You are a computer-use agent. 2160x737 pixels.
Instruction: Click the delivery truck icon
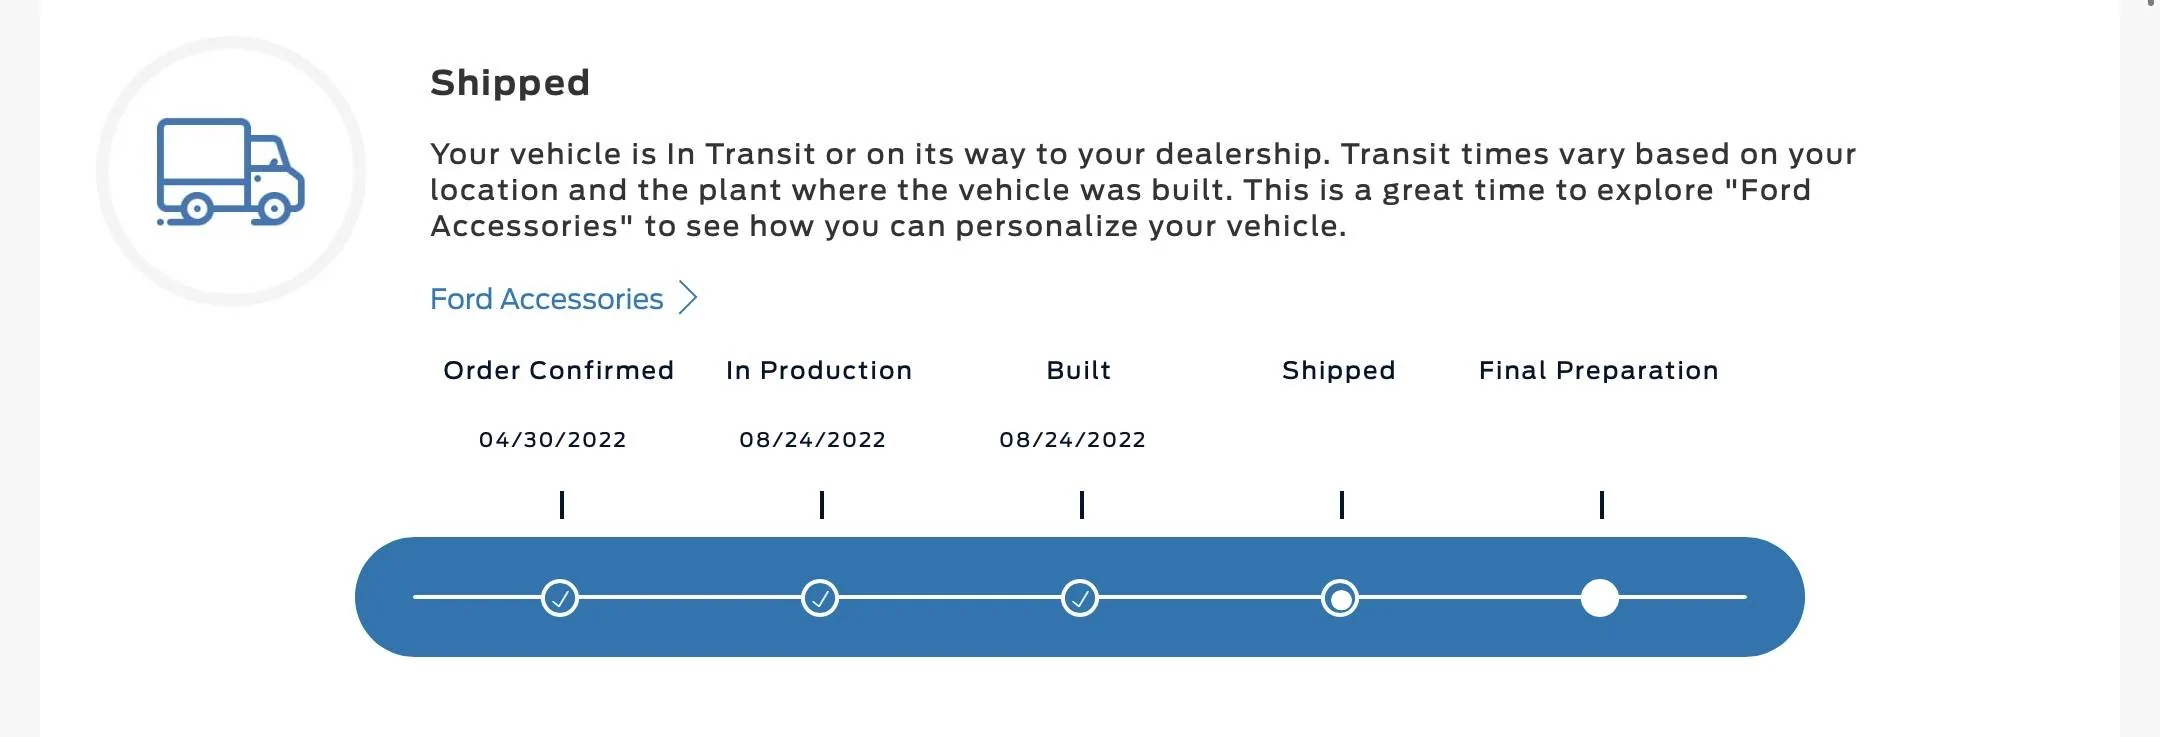click(231, 171)
